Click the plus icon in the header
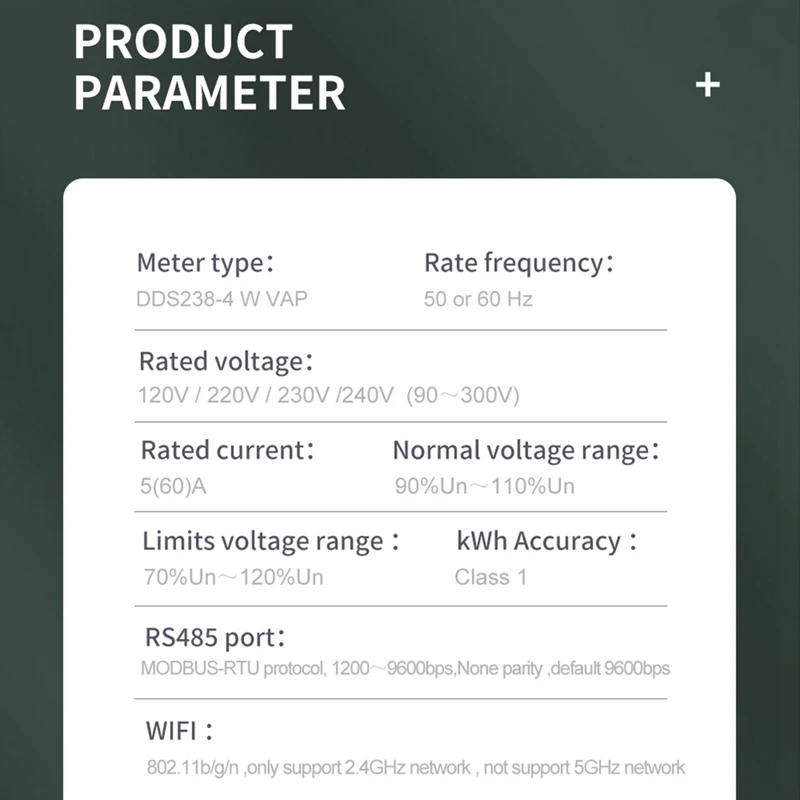800x800 pixels. 707,85
